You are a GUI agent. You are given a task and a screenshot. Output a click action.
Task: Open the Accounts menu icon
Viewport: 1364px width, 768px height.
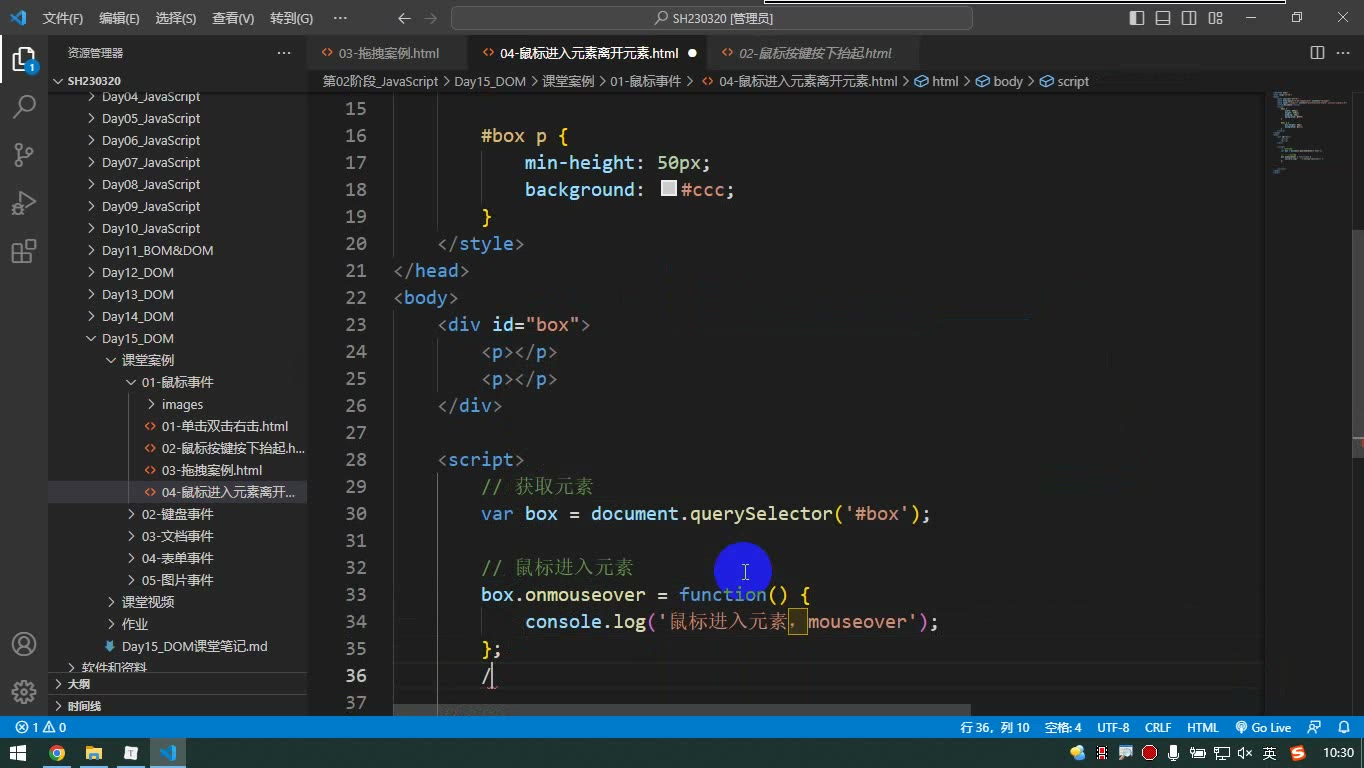(x=23, y=644)
